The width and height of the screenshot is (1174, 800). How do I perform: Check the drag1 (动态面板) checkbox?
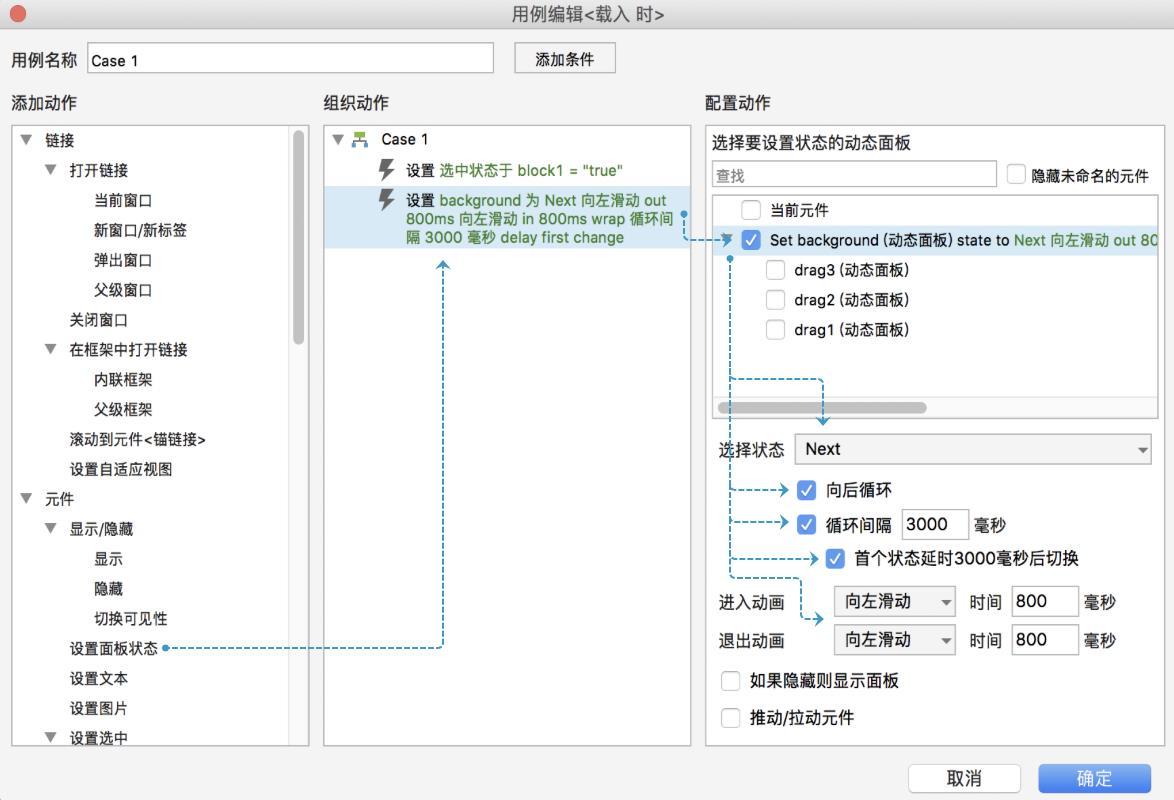[776, 330]
